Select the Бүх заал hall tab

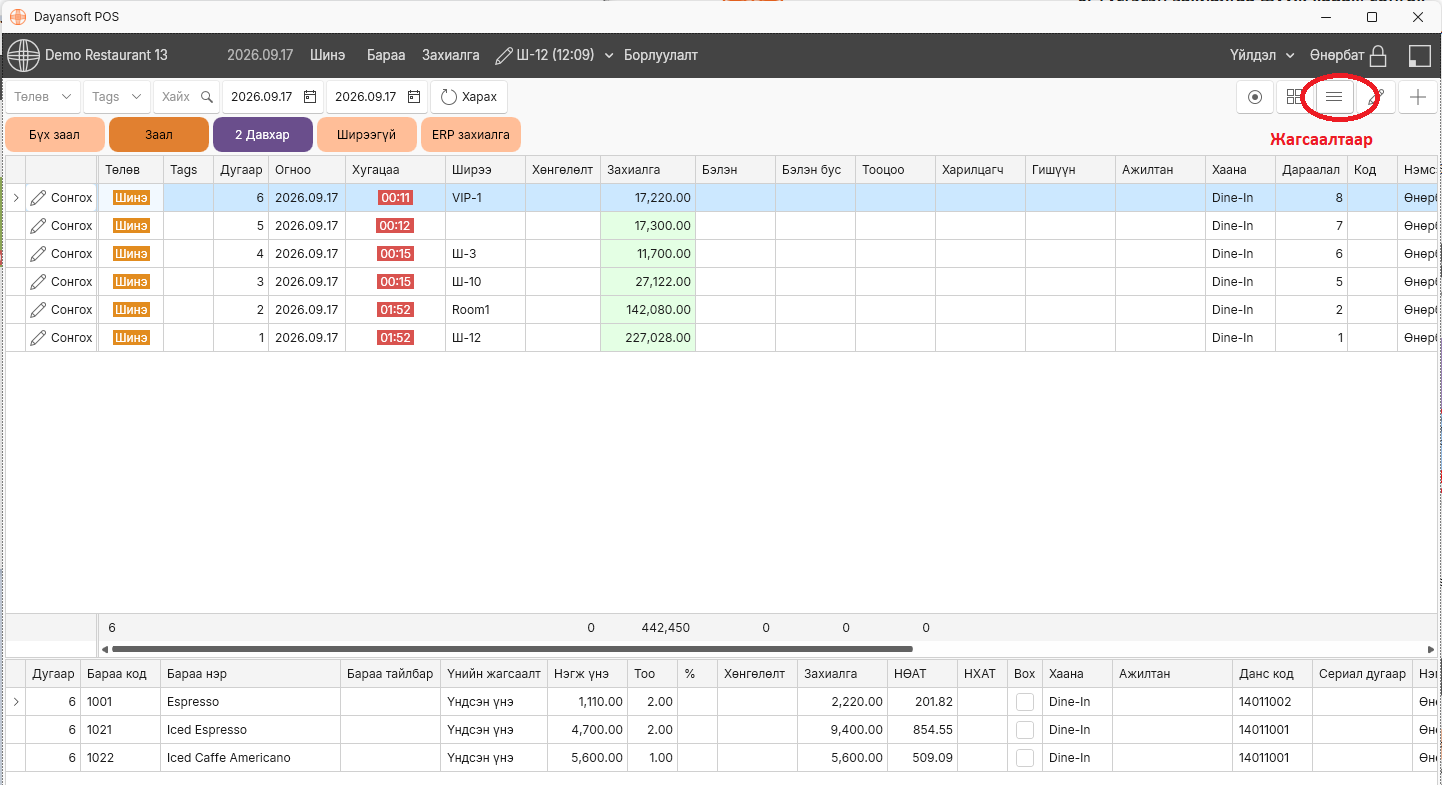click(x=55, y=135)
